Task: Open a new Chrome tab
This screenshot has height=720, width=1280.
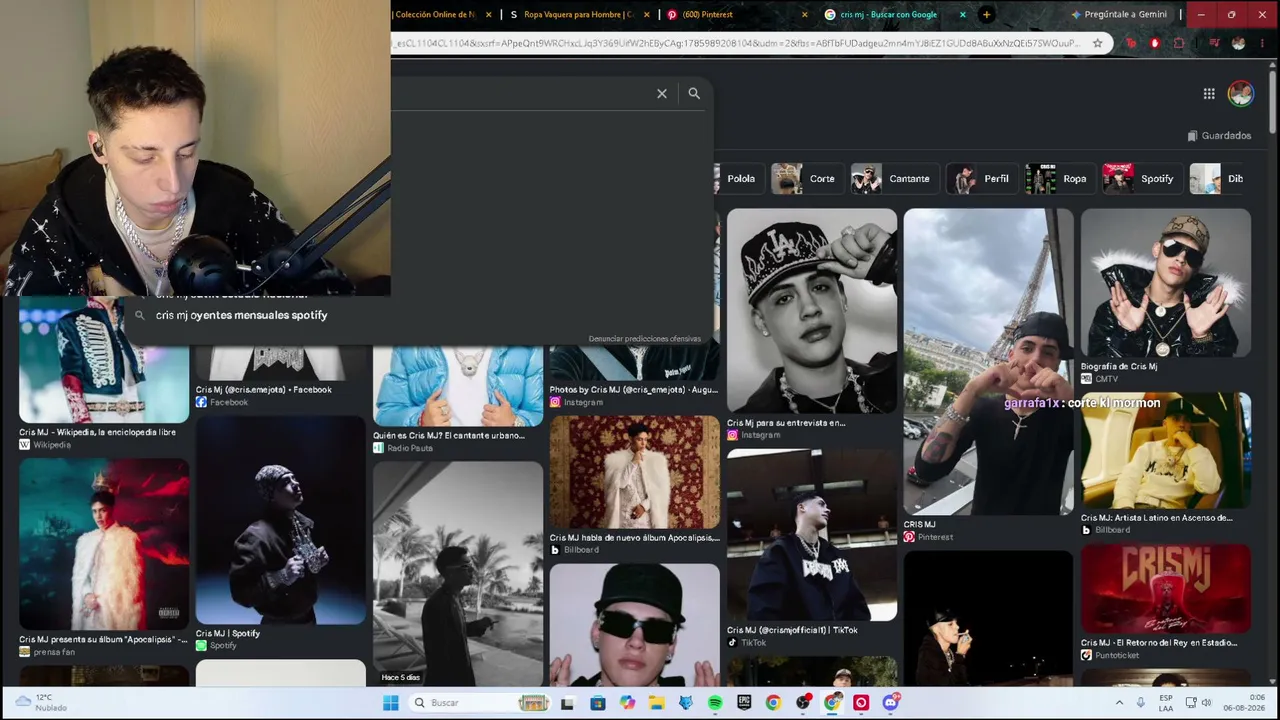Action: coord(986,14)
